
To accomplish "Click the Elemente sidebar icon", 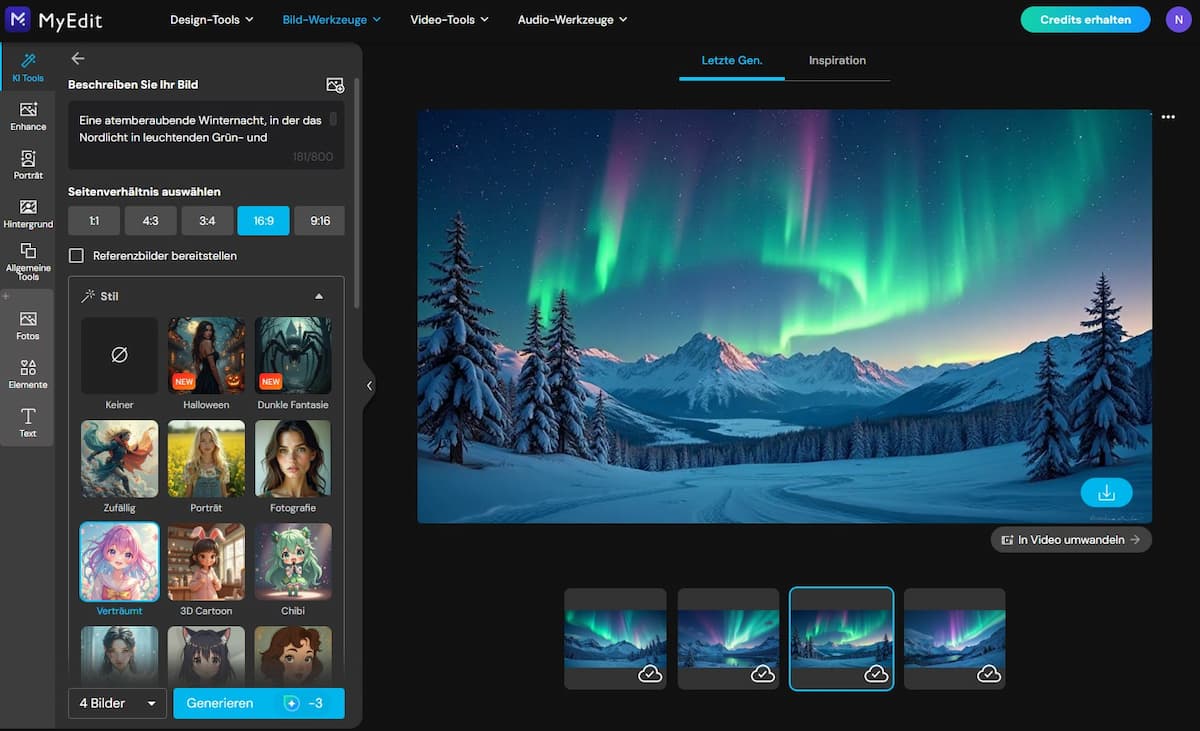I will (28, 373).
